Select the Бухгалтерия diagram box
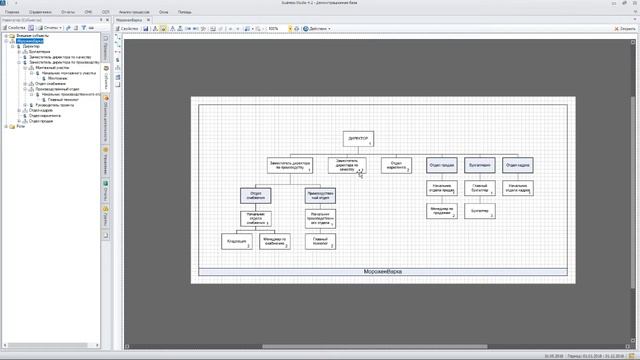Viewport: 640px width, 360px height. coord(480,165)
